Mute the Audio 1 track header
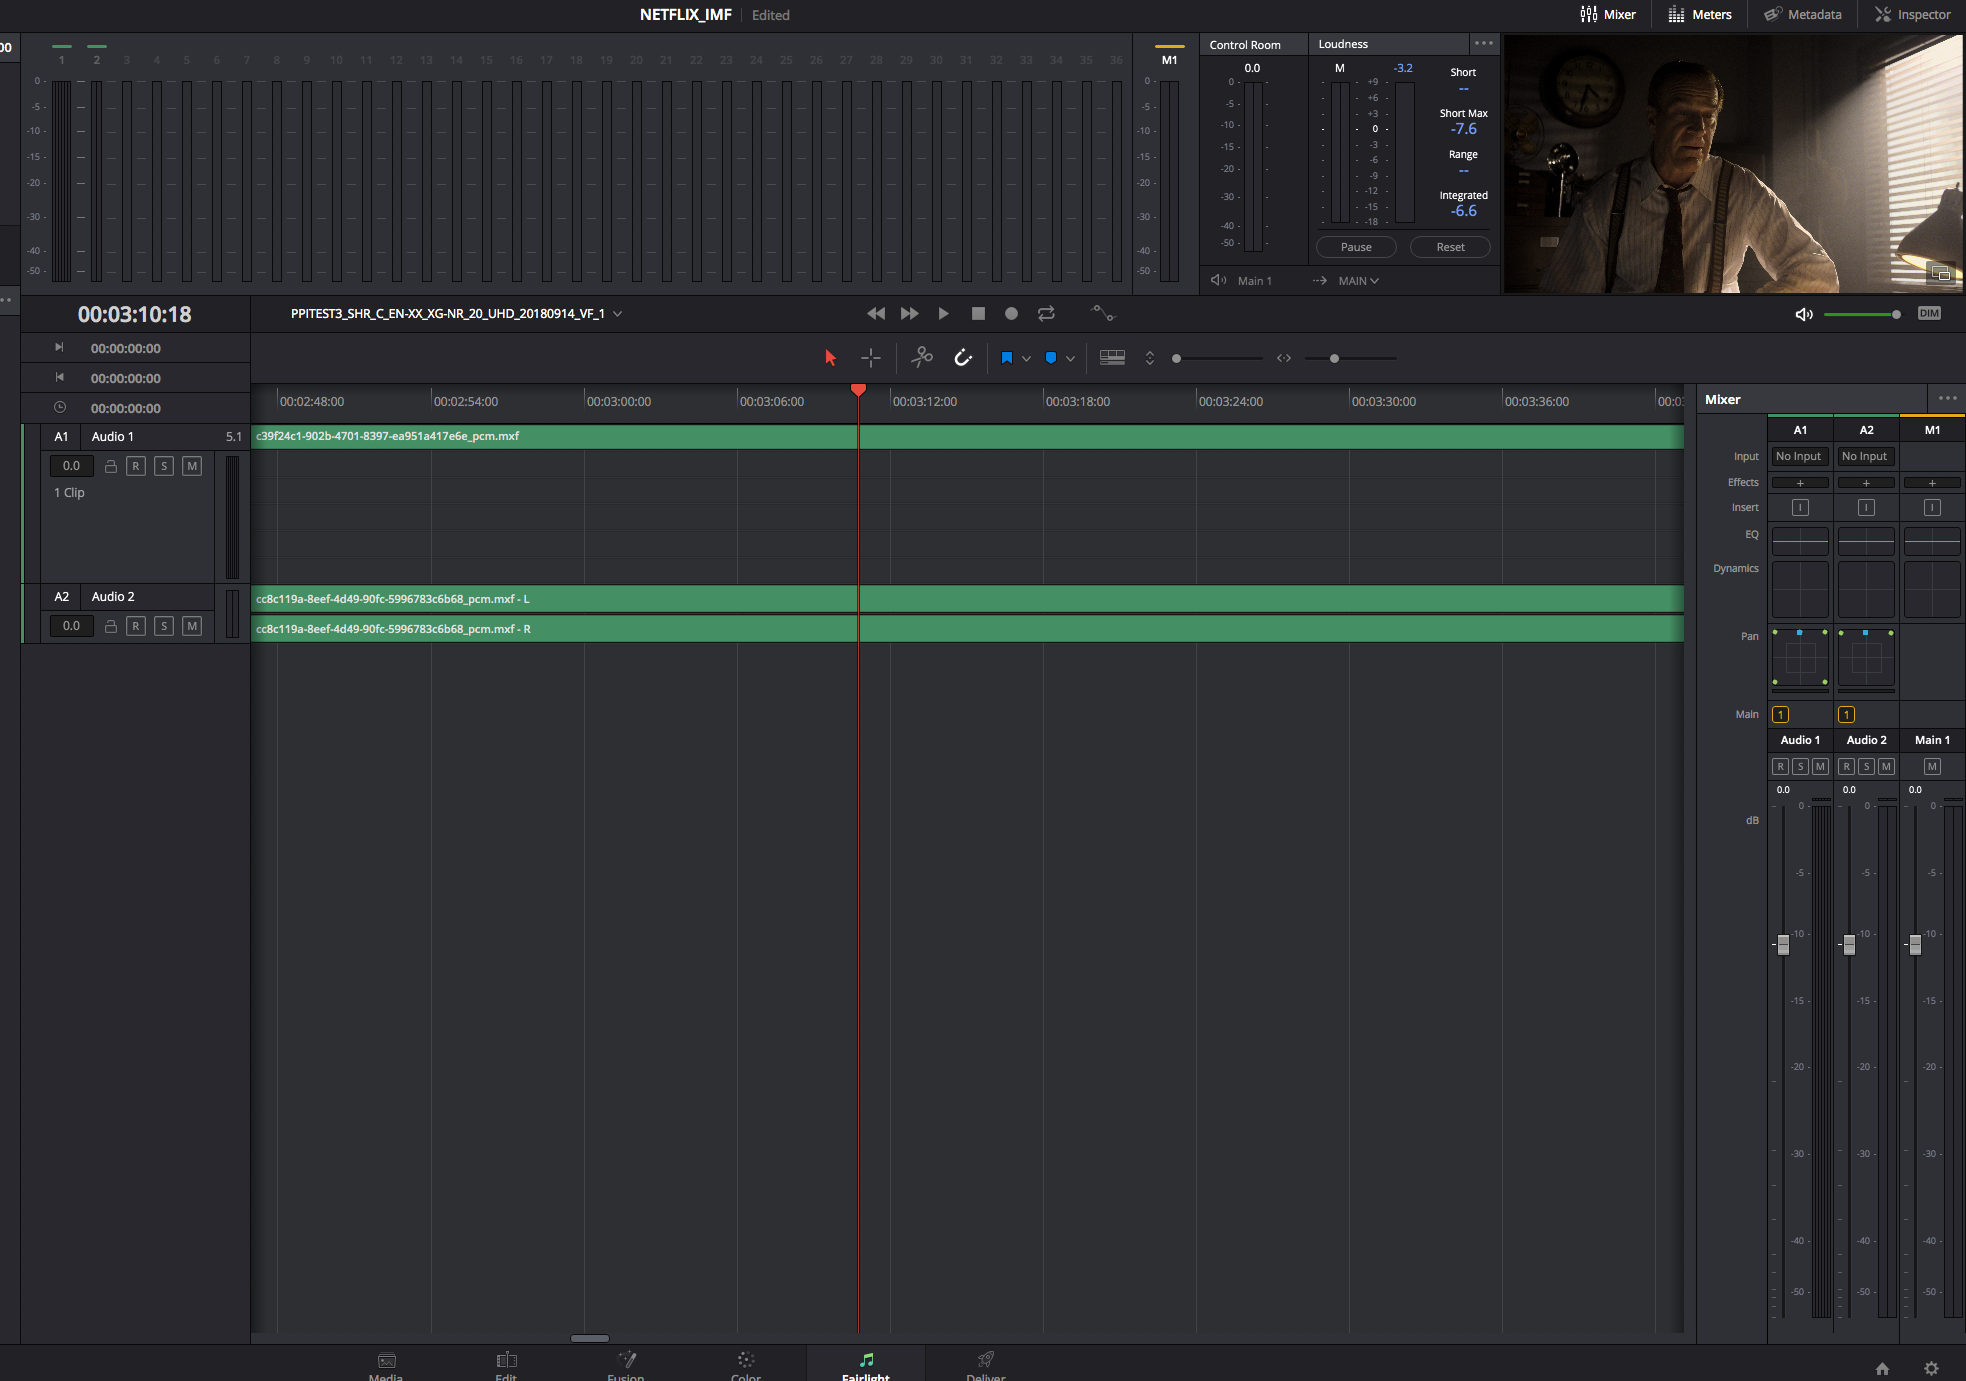This screenshot has width=1966, height=1381. click(192, 466)
